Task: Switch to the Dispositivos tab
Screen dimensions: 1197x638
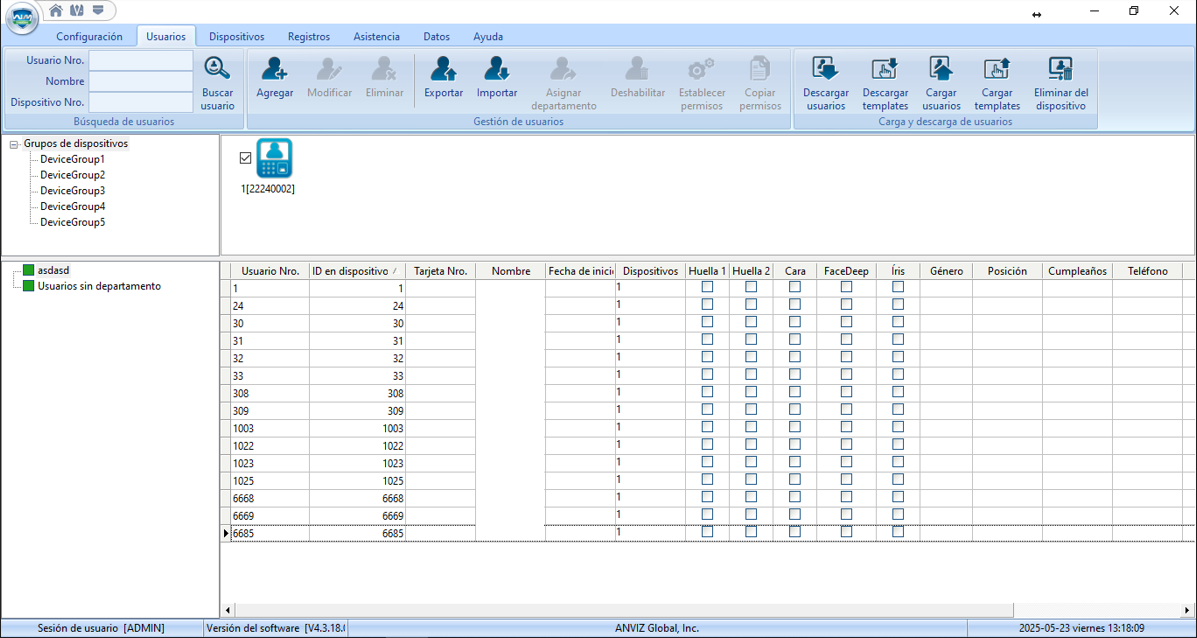Action: (x=237, y=37)
